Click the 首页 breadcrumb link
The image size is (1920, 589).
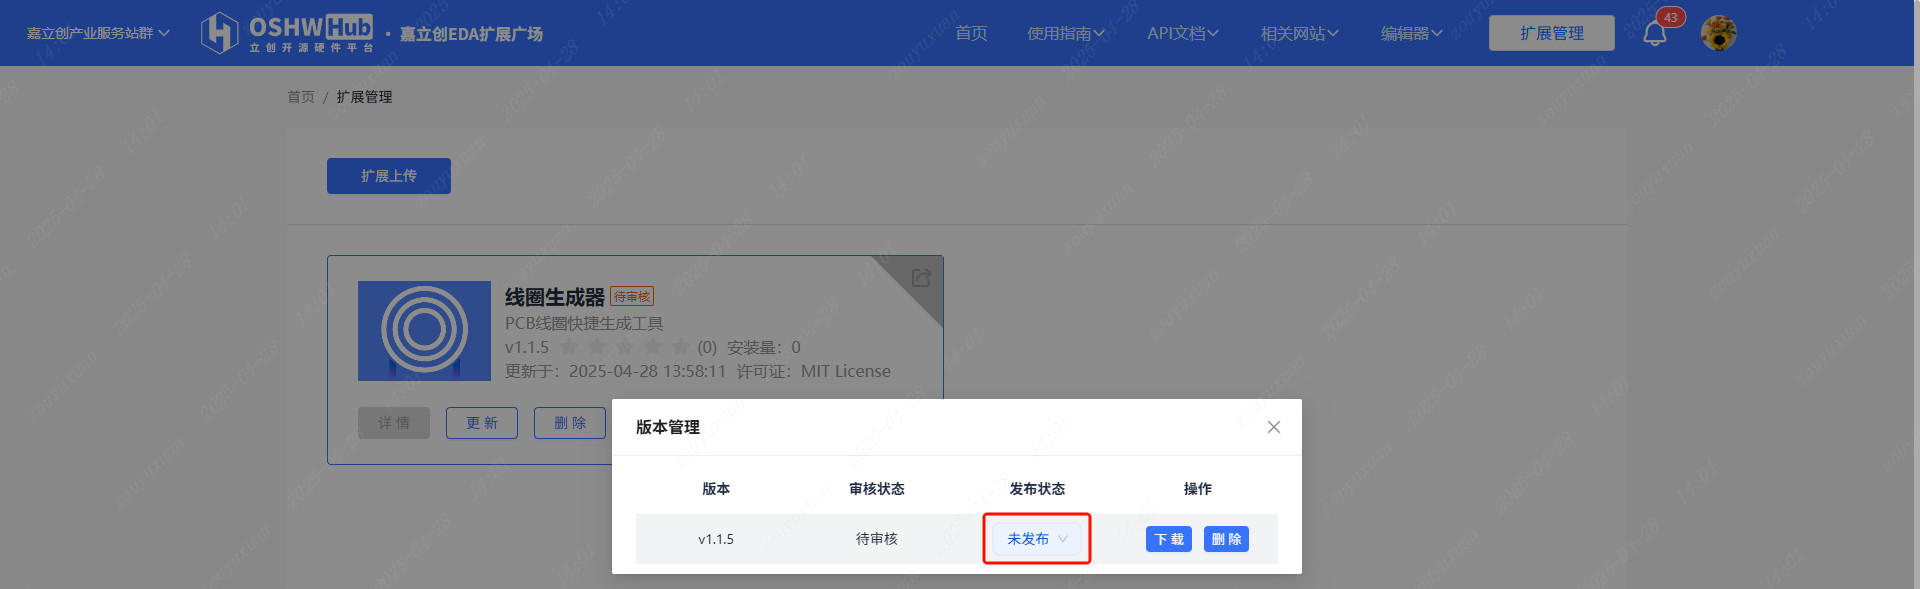pos(301,97)
